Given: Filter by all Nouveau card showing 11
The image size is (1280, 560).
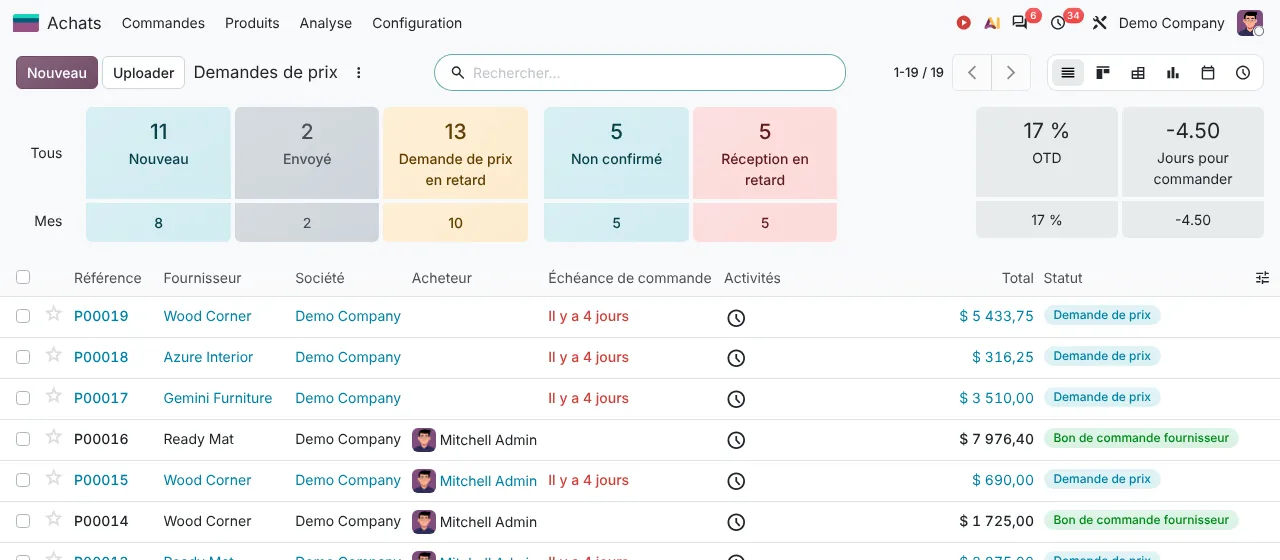Looking at the screenshot, I should (x=158, y=153).
